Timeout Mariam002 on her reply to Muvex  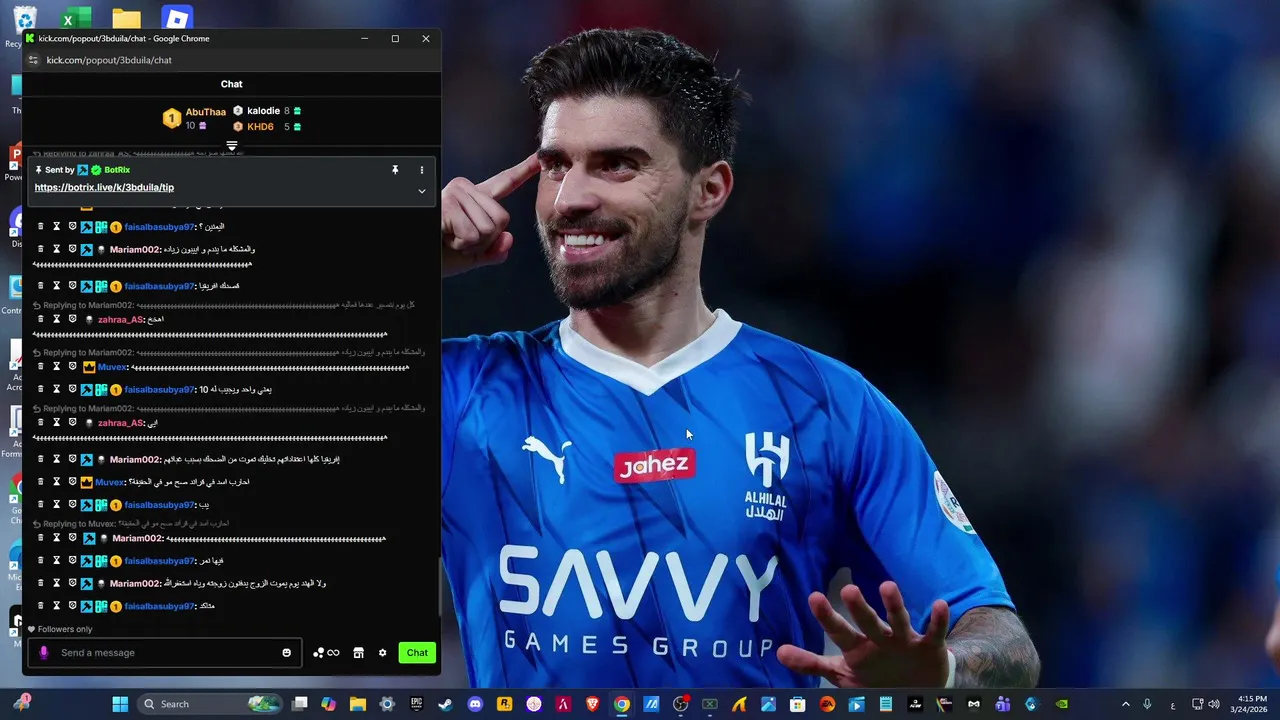pyautogui.click(x=57, y=539)
